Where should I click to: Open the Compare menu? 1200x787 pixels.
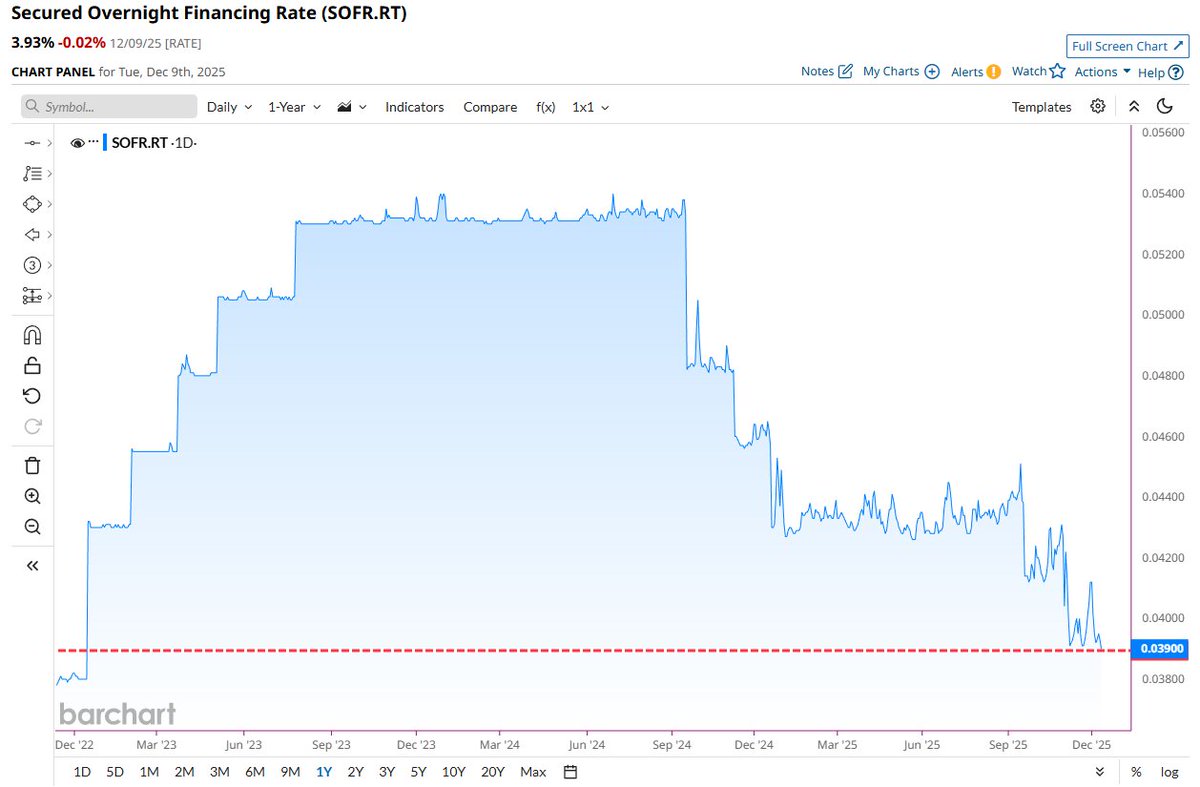[490, 107]
